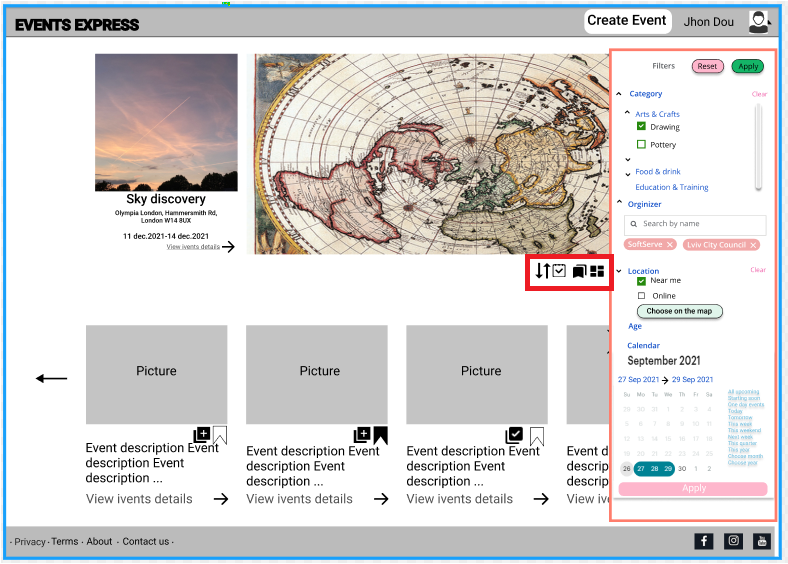Focus the Search by name field

point(695,224)
